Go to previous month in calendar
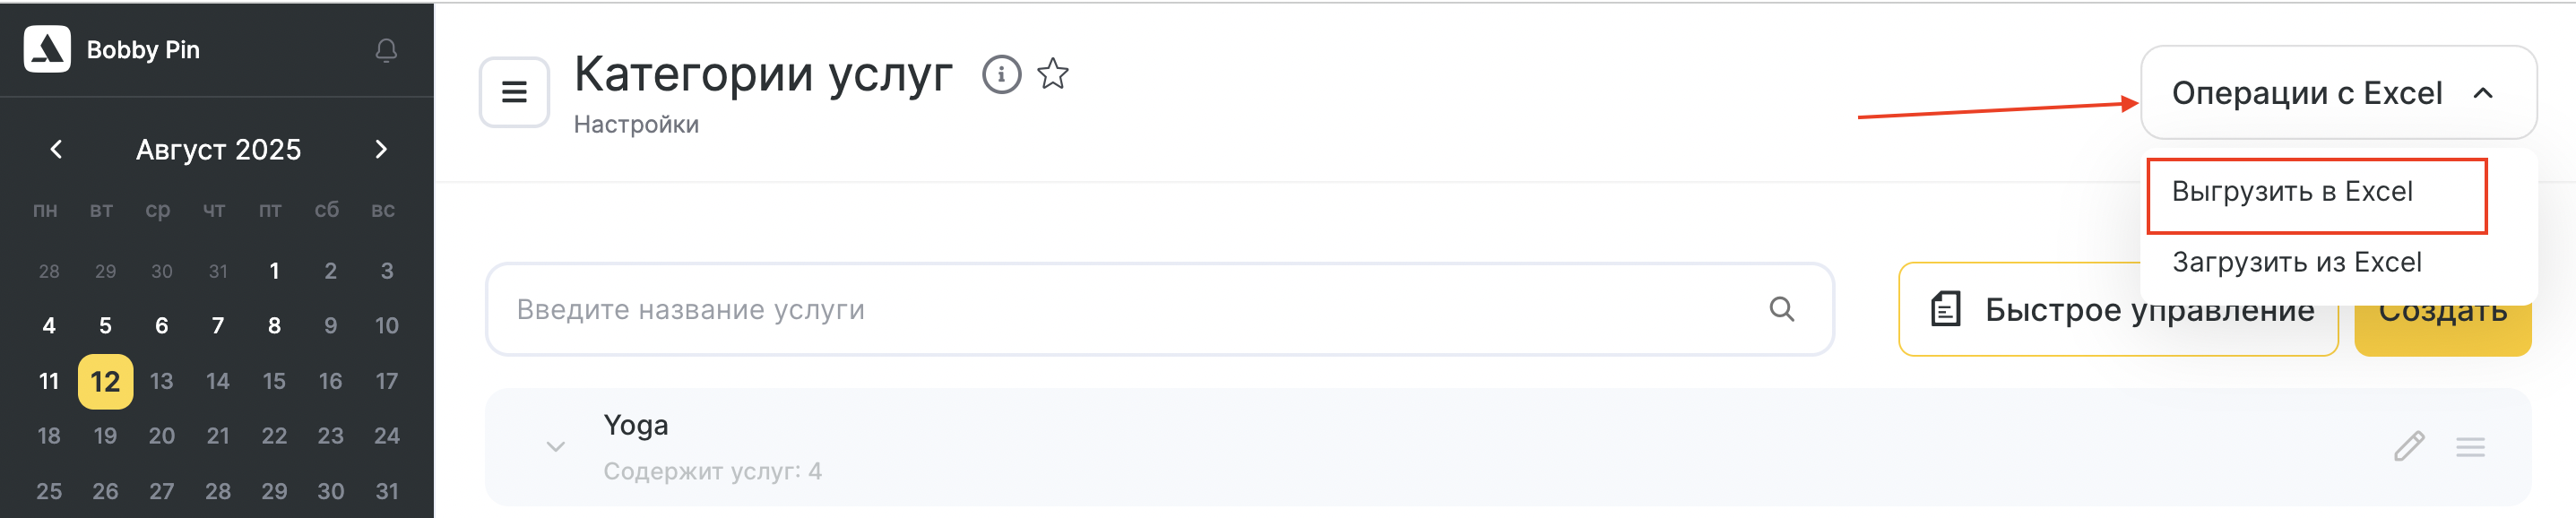Image resolution: width=2576 pixels, height=518 pixels. pyautogui.click(x=56, y=149)
